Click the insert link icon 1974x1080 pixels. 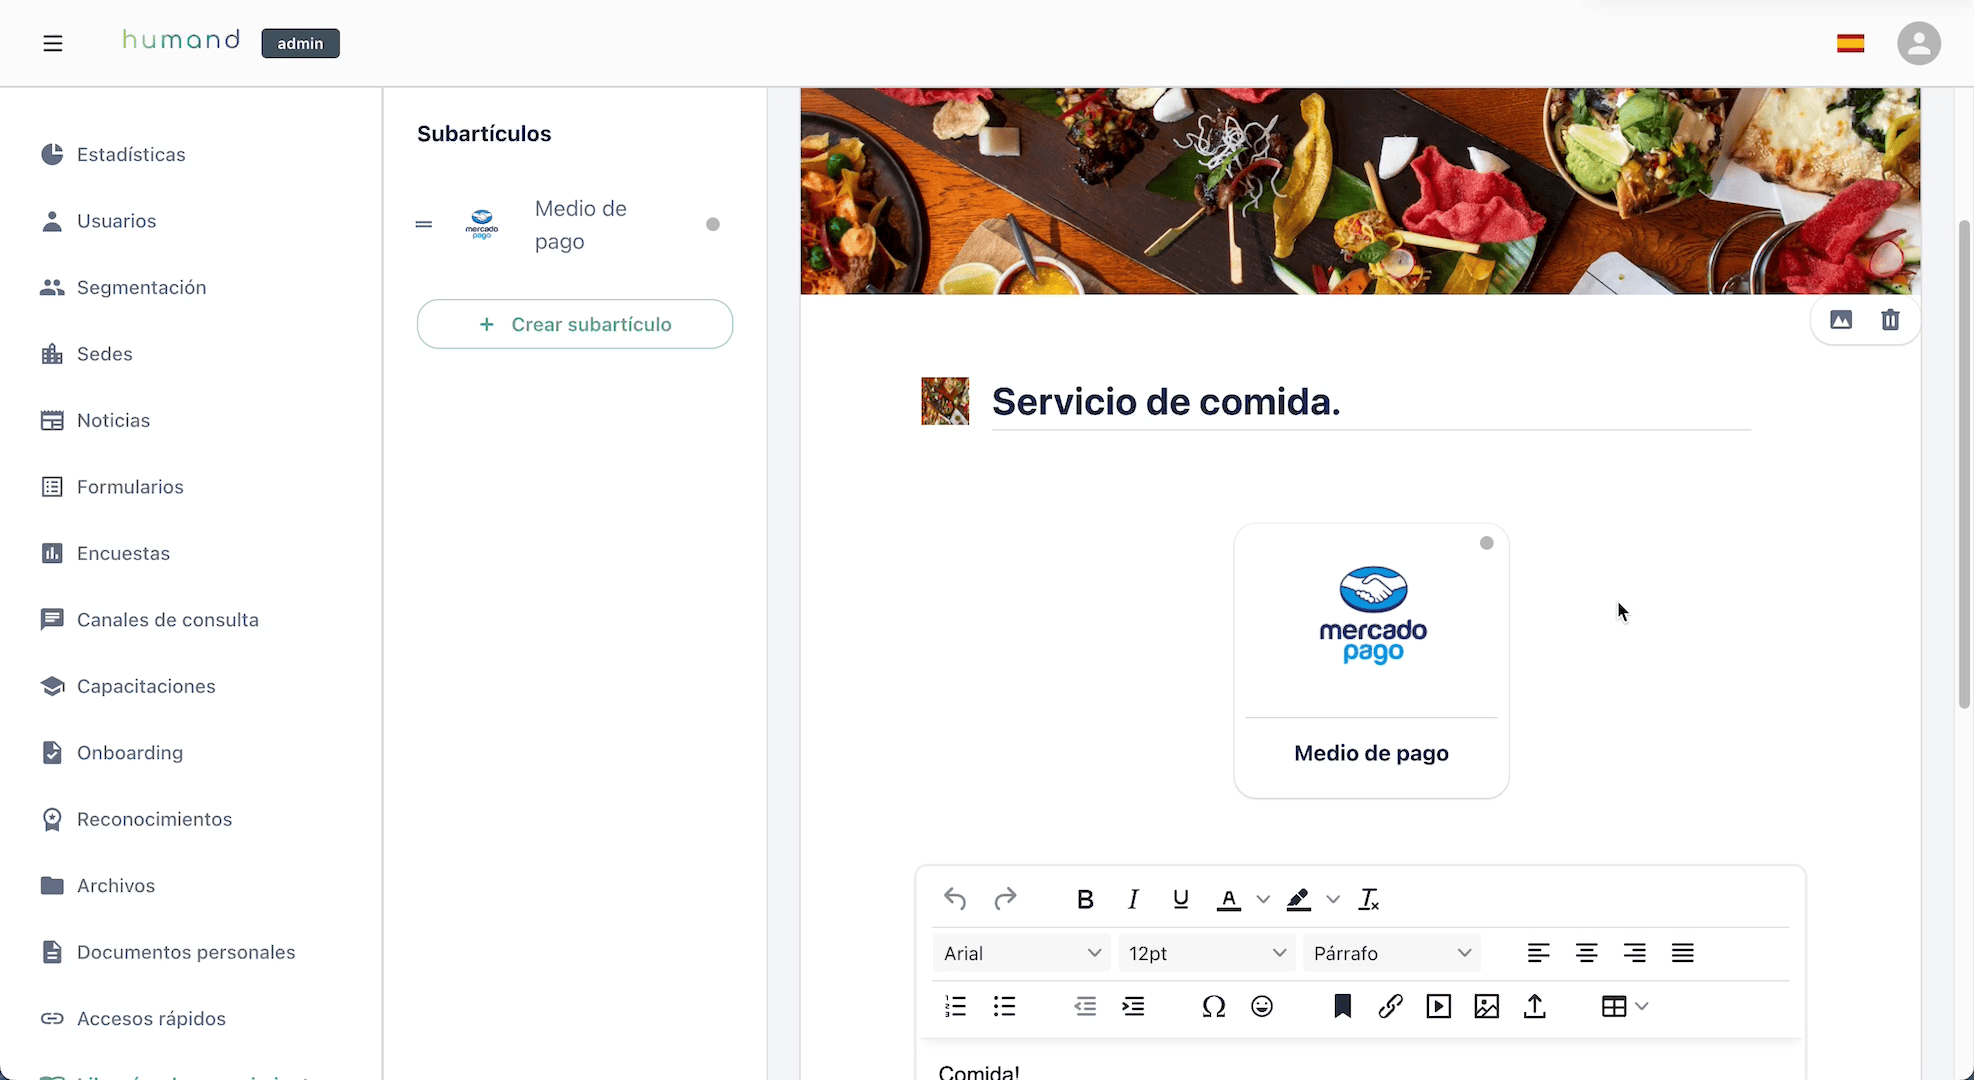pos(1390,1006)
